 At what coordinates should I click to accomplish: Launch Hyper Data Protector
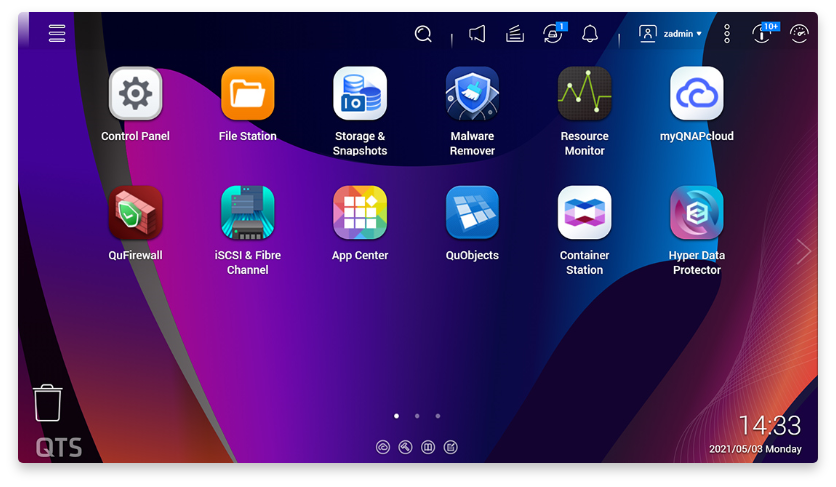(697, 213)
